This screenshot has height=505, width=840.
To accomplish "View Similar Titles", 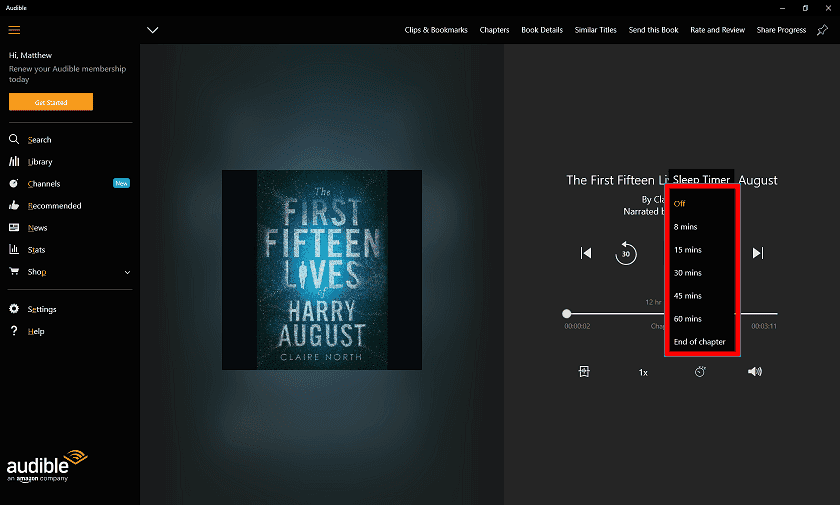I will click(596, 30).
